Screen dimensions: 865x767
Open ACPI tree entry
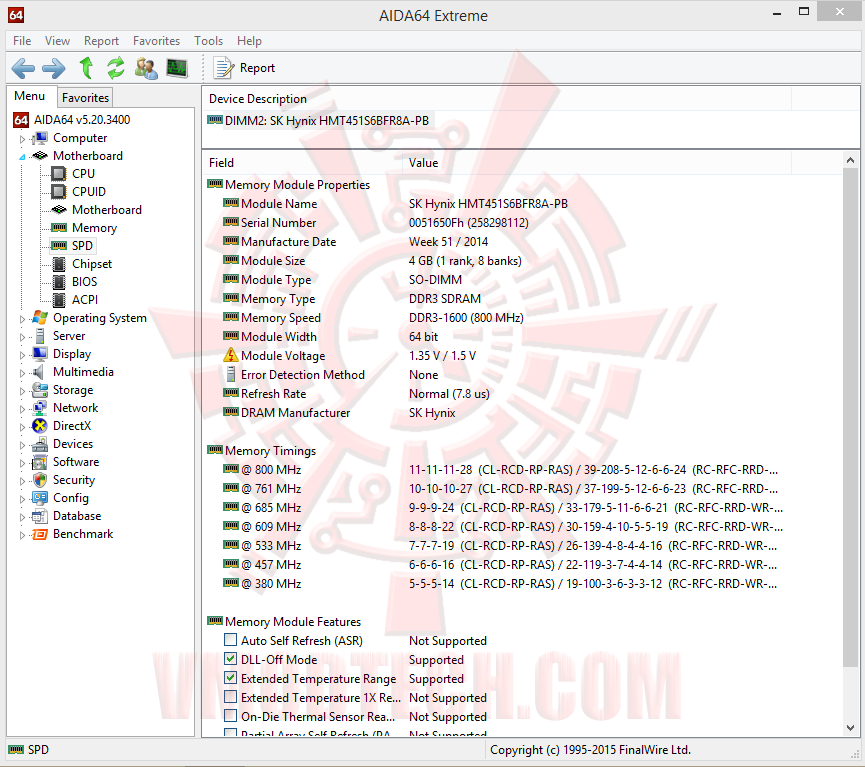[x=84, y=300]
